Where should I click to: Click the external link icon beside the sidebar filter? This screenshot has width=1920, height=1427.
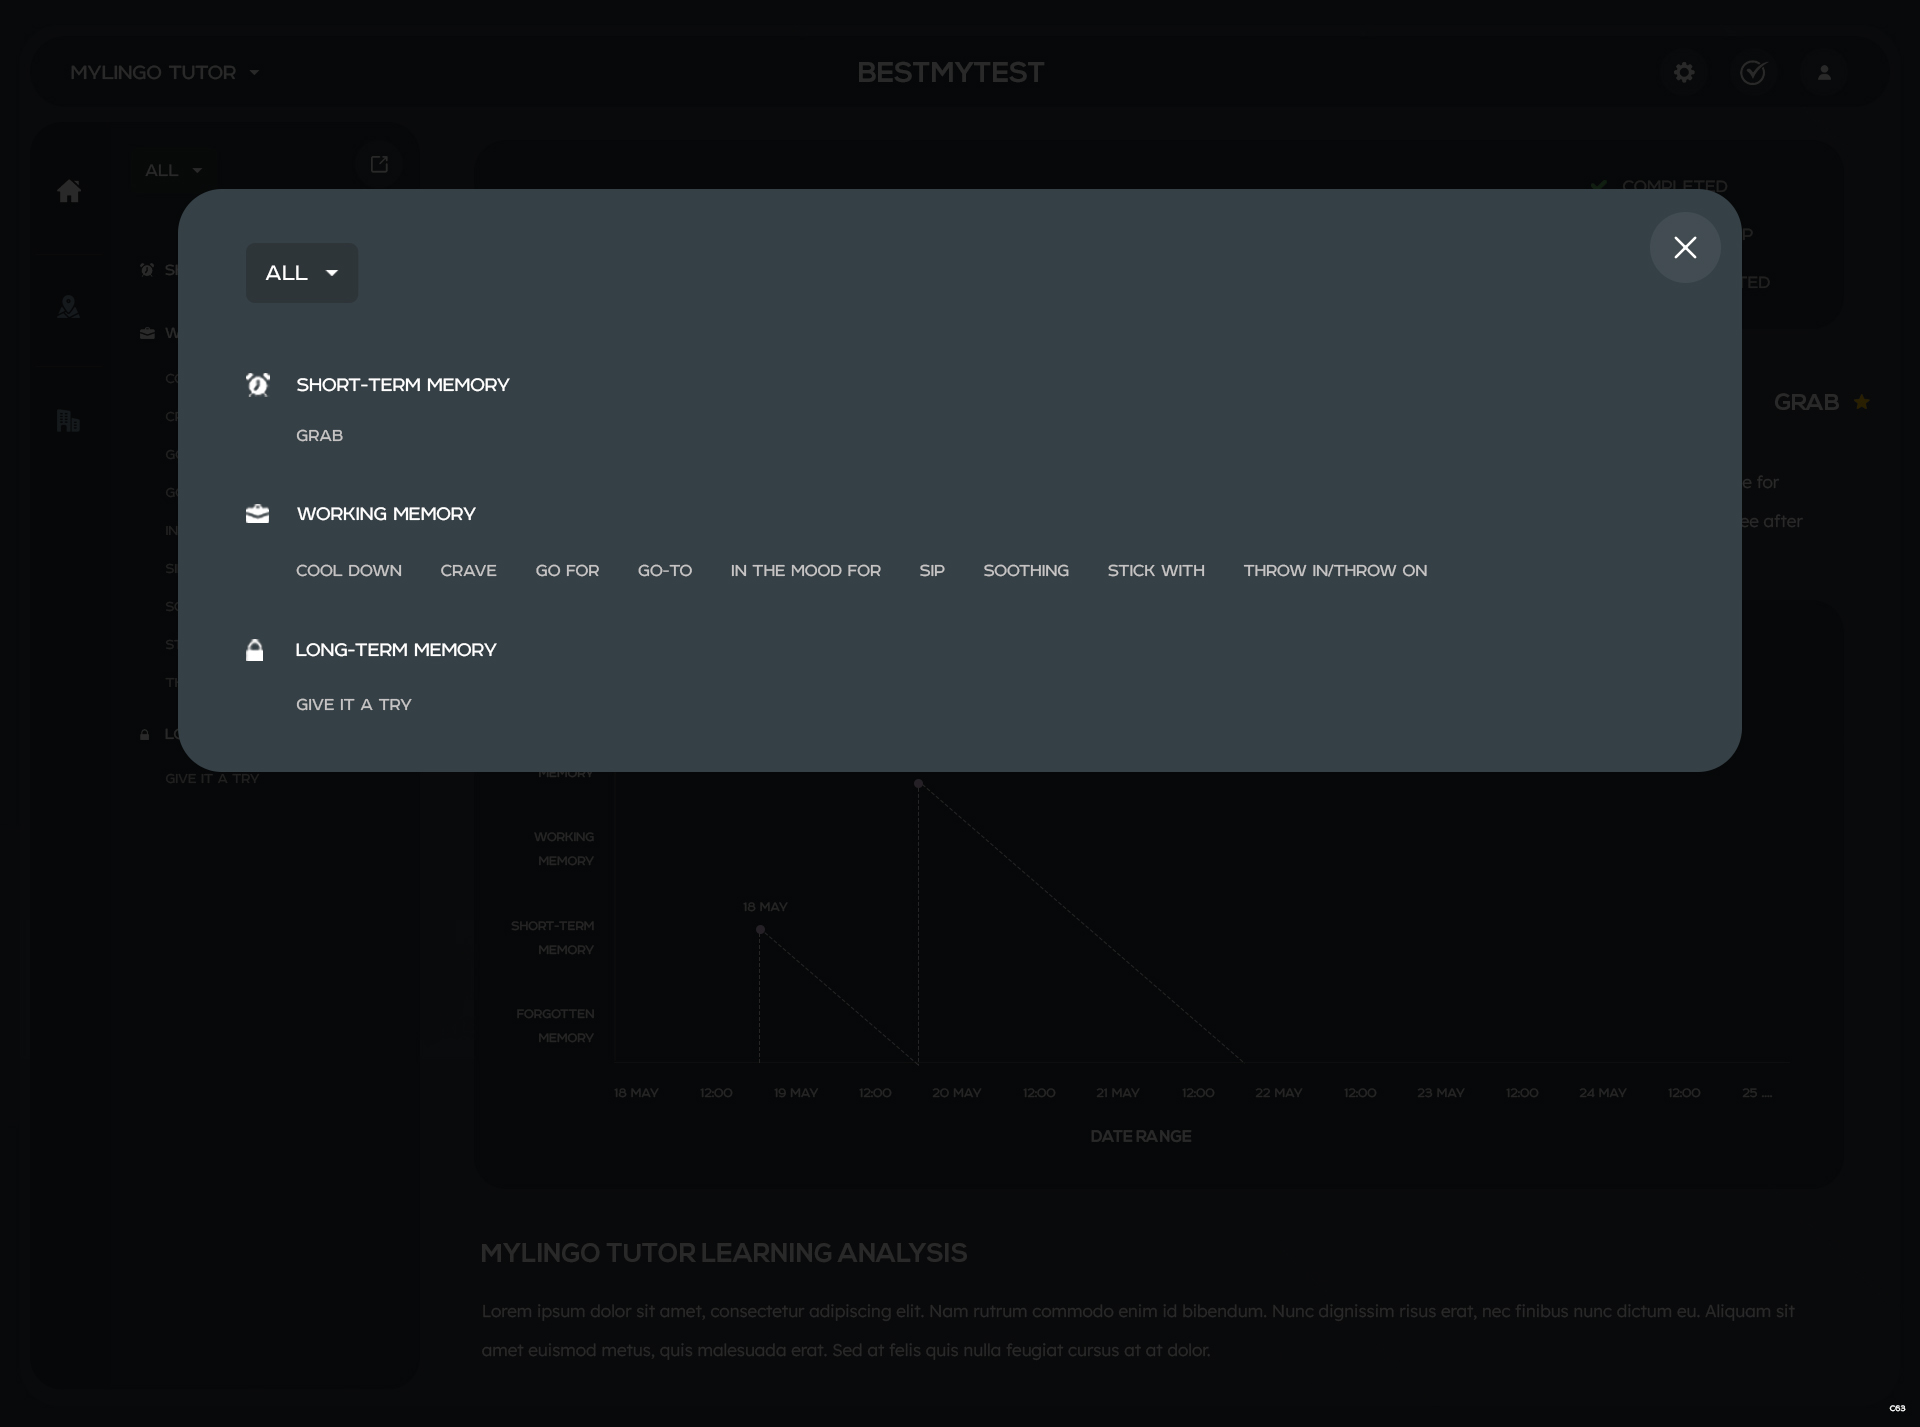pos(379,164)
